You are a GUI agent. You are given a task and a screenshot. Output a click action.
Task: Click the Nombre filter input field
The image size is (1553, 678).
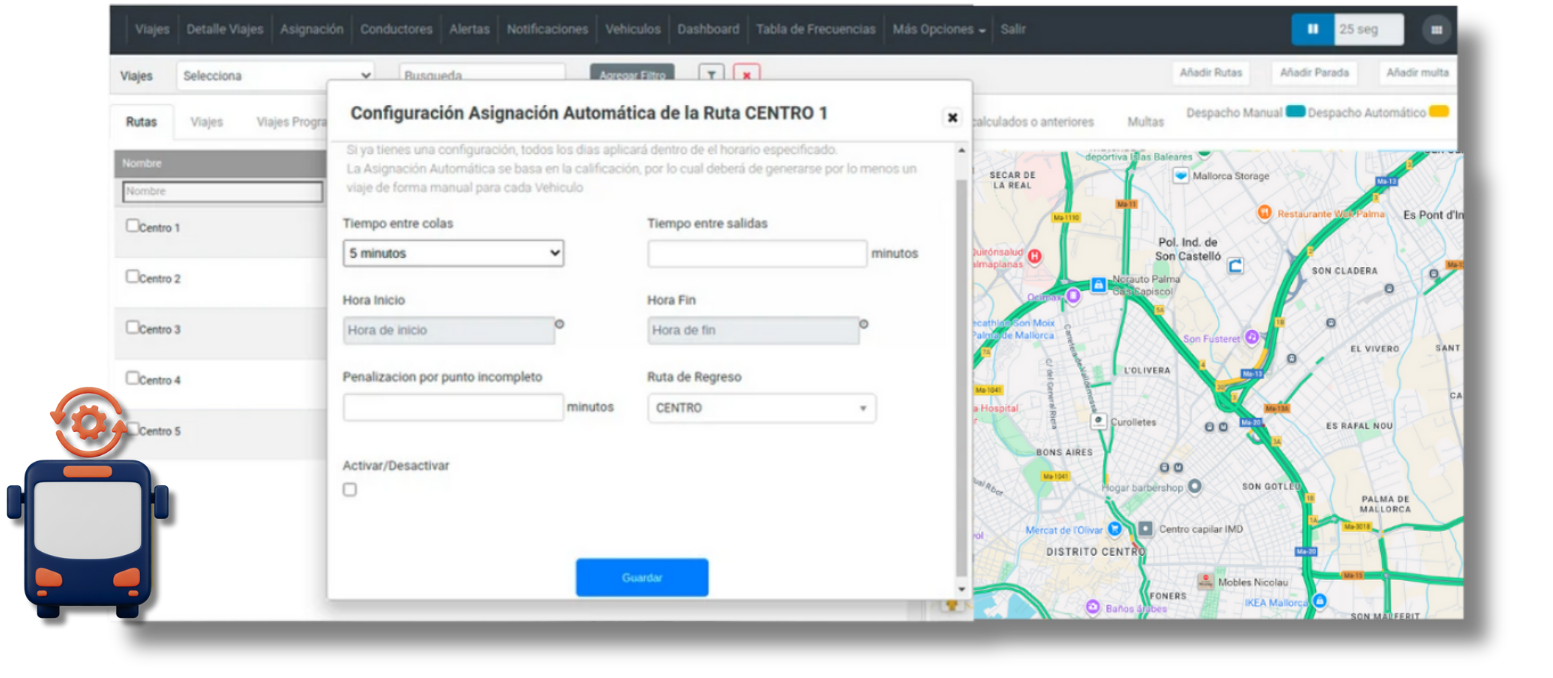coord(222,191)
